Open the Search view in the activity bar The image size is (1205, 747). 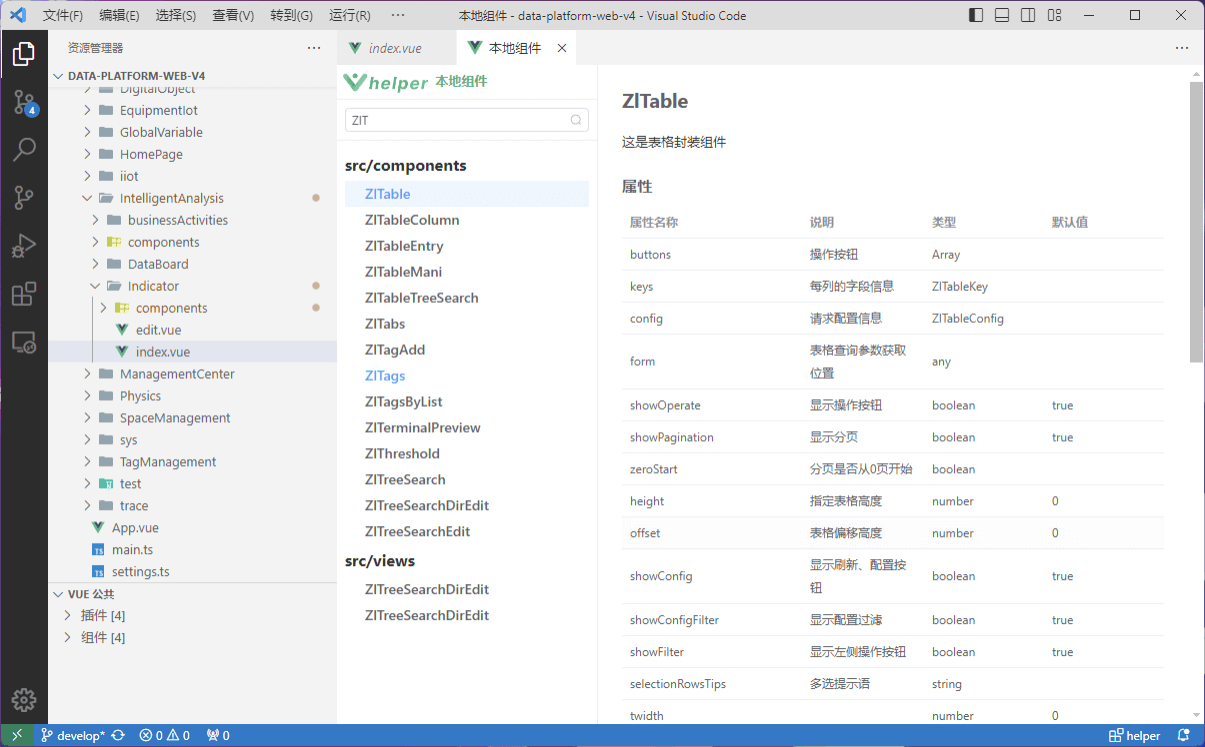24,149
